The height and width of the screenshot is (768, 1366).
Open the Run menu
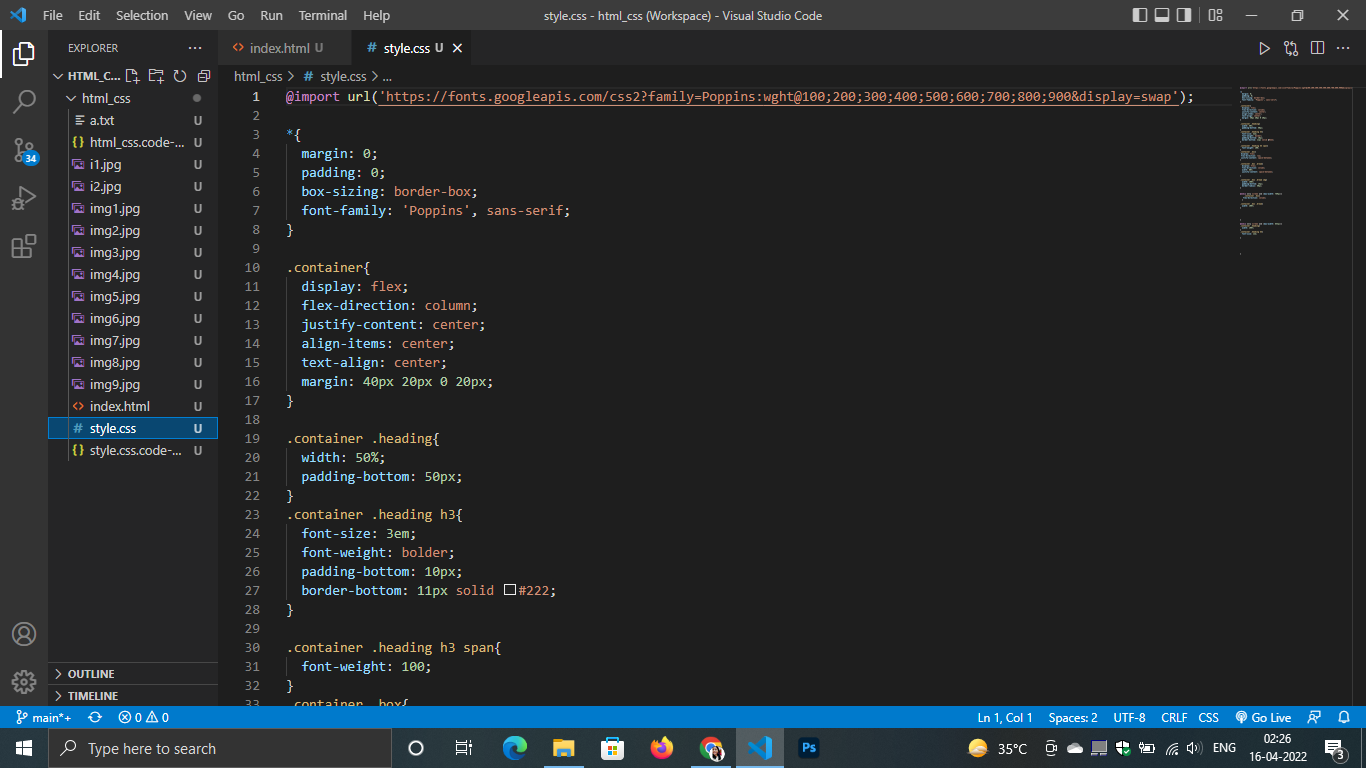[x=271, y=16]
